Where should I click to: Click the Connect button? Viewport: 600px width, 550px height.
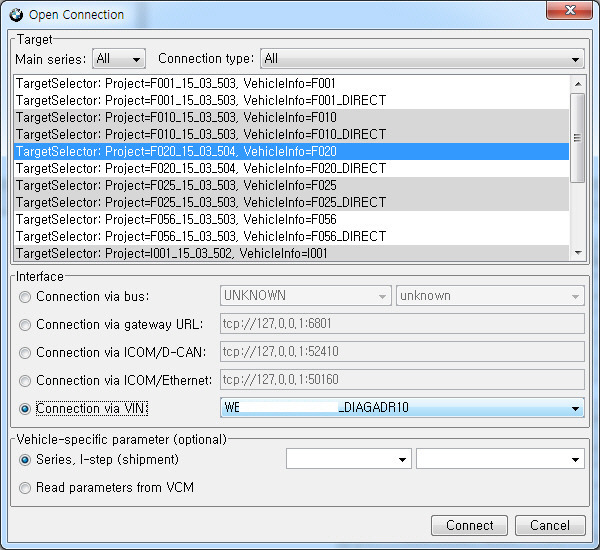click(x=470, y=526)
